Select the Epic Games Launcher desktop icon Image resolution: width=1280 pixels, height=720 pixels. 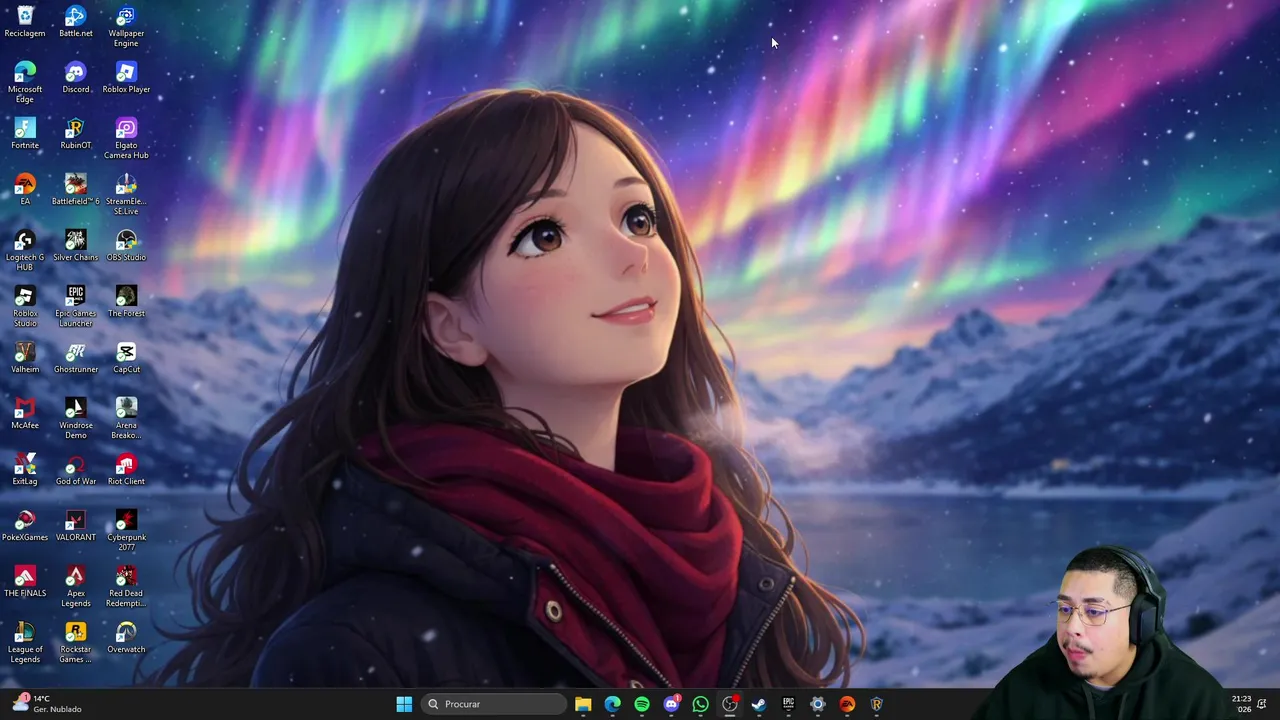tap(75, 307)
